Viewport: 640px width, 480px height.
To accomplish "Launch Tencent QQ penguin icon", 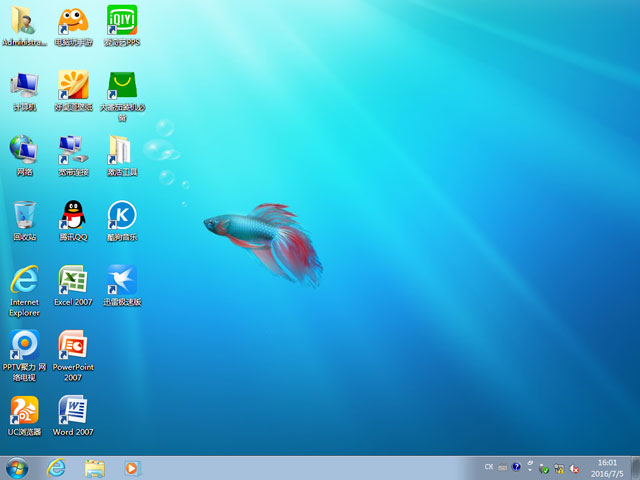I will (x=73, y=215).
